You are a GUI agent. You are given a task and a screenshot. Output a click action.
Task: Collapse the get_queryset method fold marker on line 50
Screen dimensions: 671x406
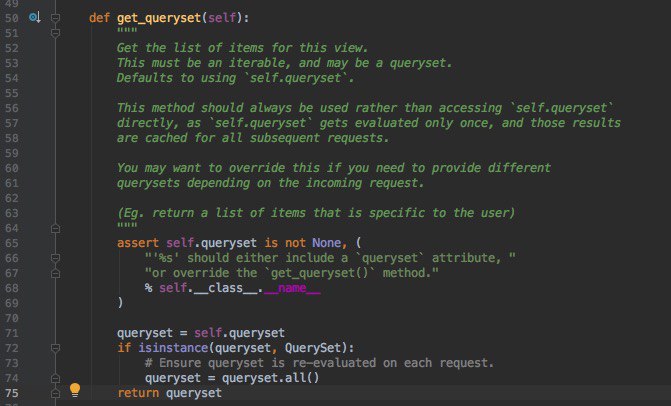click(x=55, y=18)
